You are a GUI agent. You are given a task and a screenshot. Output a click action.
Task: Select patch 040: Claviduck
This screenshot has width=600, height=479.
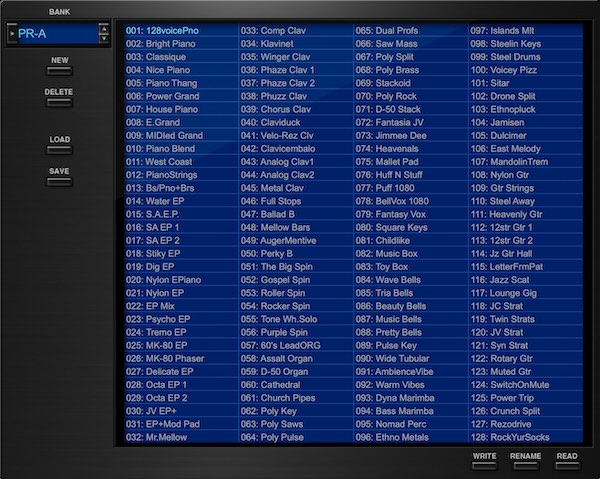click(x=296, y=122)
